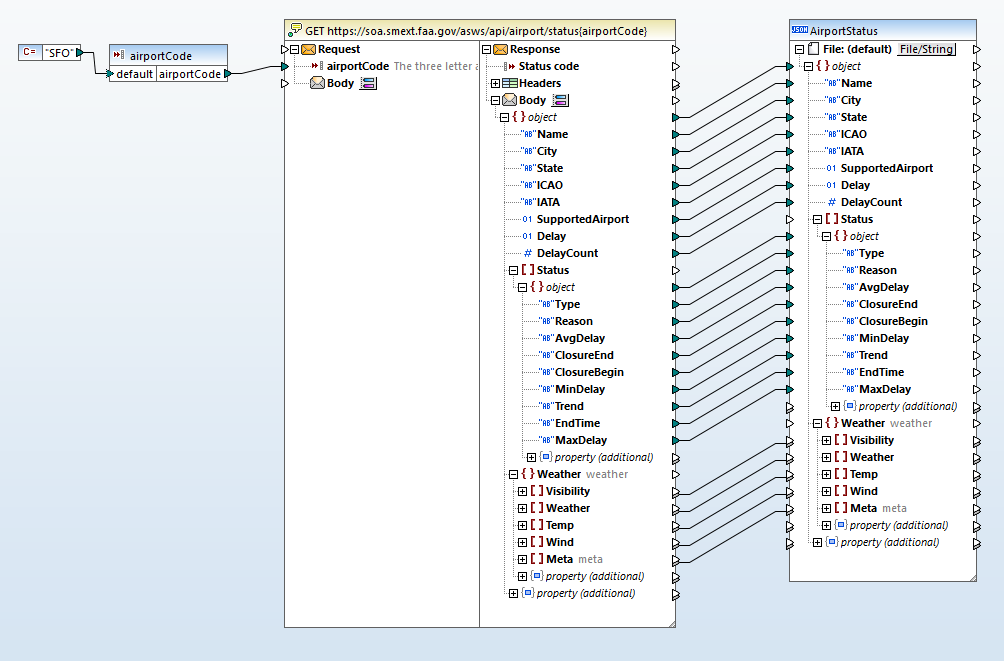The height and width of the screenshot is (661, 1004).
Task: Click the envelope icon beside Response
Action: 503,49
